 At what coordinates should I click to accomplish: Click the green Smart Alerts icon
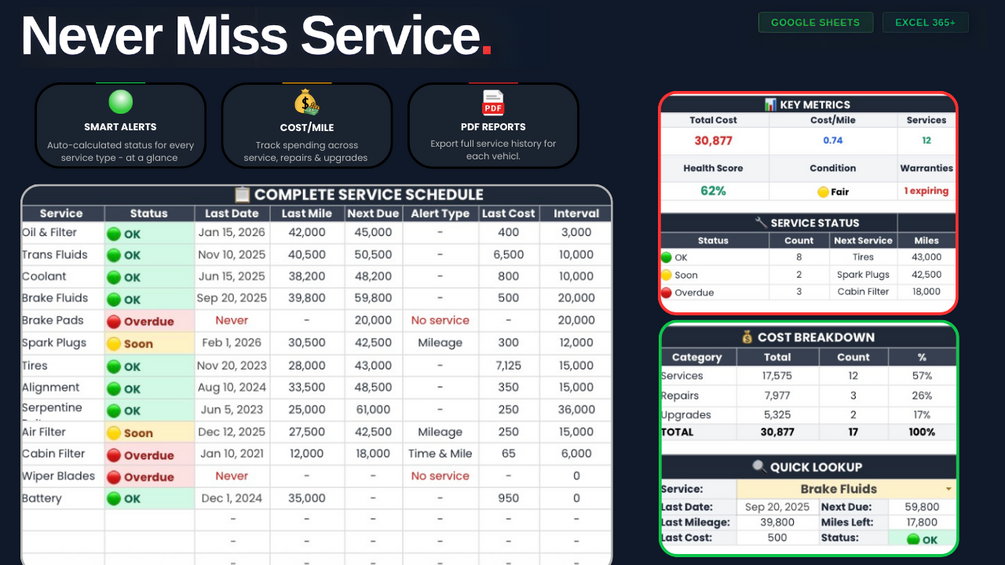(x=120, y=102)
